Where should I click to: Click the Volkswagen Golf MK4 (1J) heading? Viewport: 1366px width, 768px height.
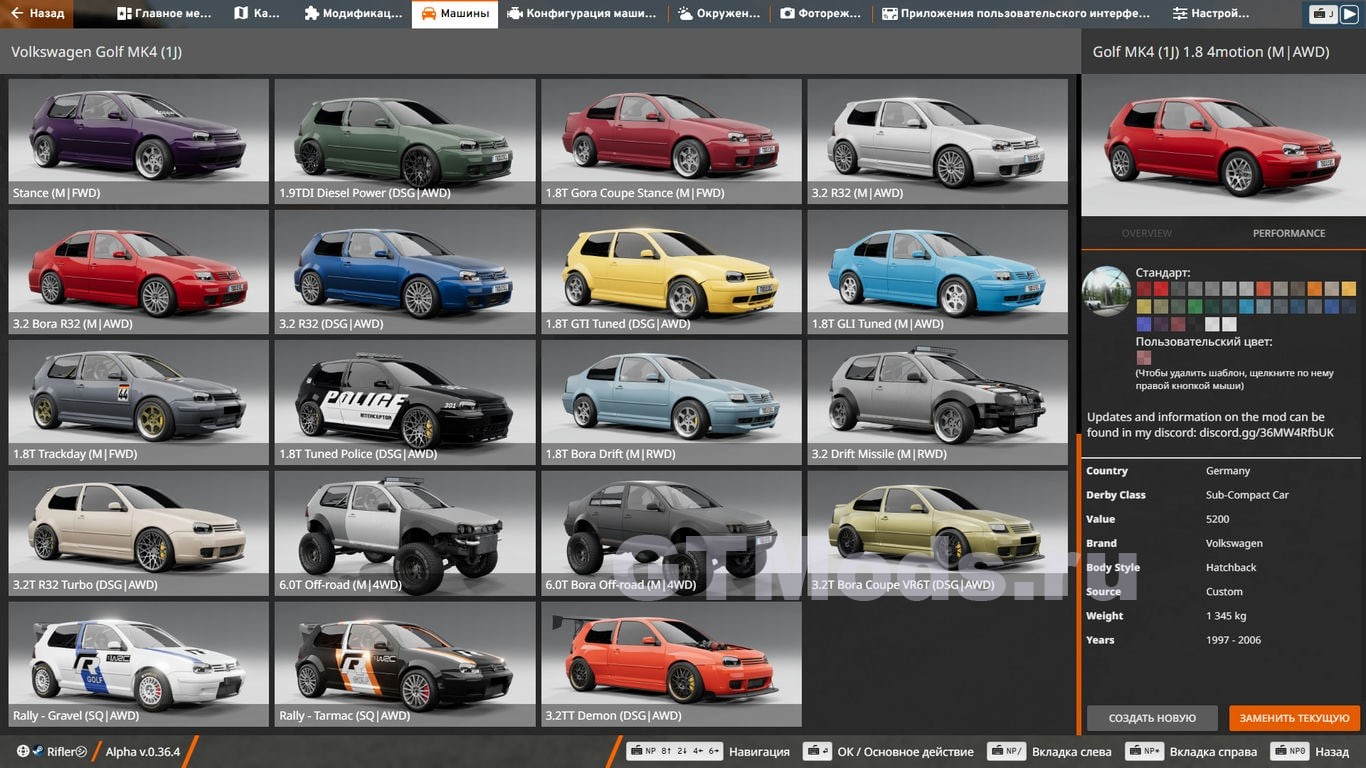[96, 52]
